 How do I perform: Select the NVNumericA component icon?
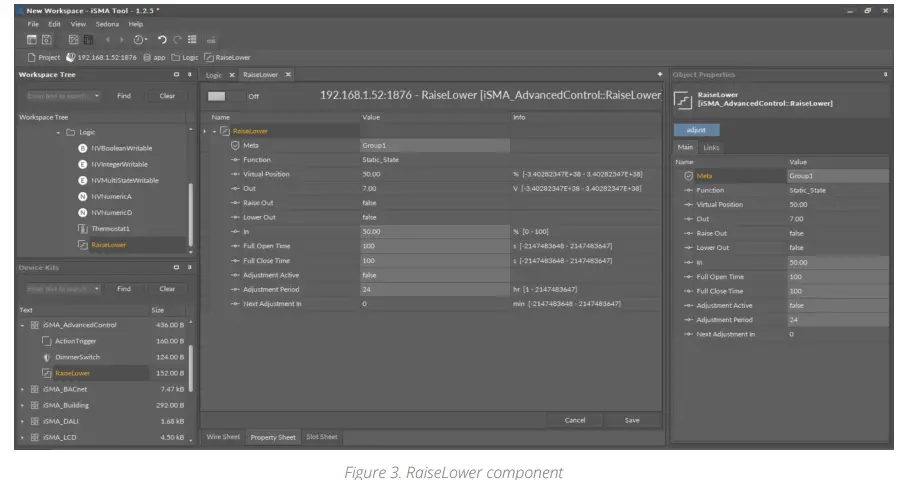(82, 196)
